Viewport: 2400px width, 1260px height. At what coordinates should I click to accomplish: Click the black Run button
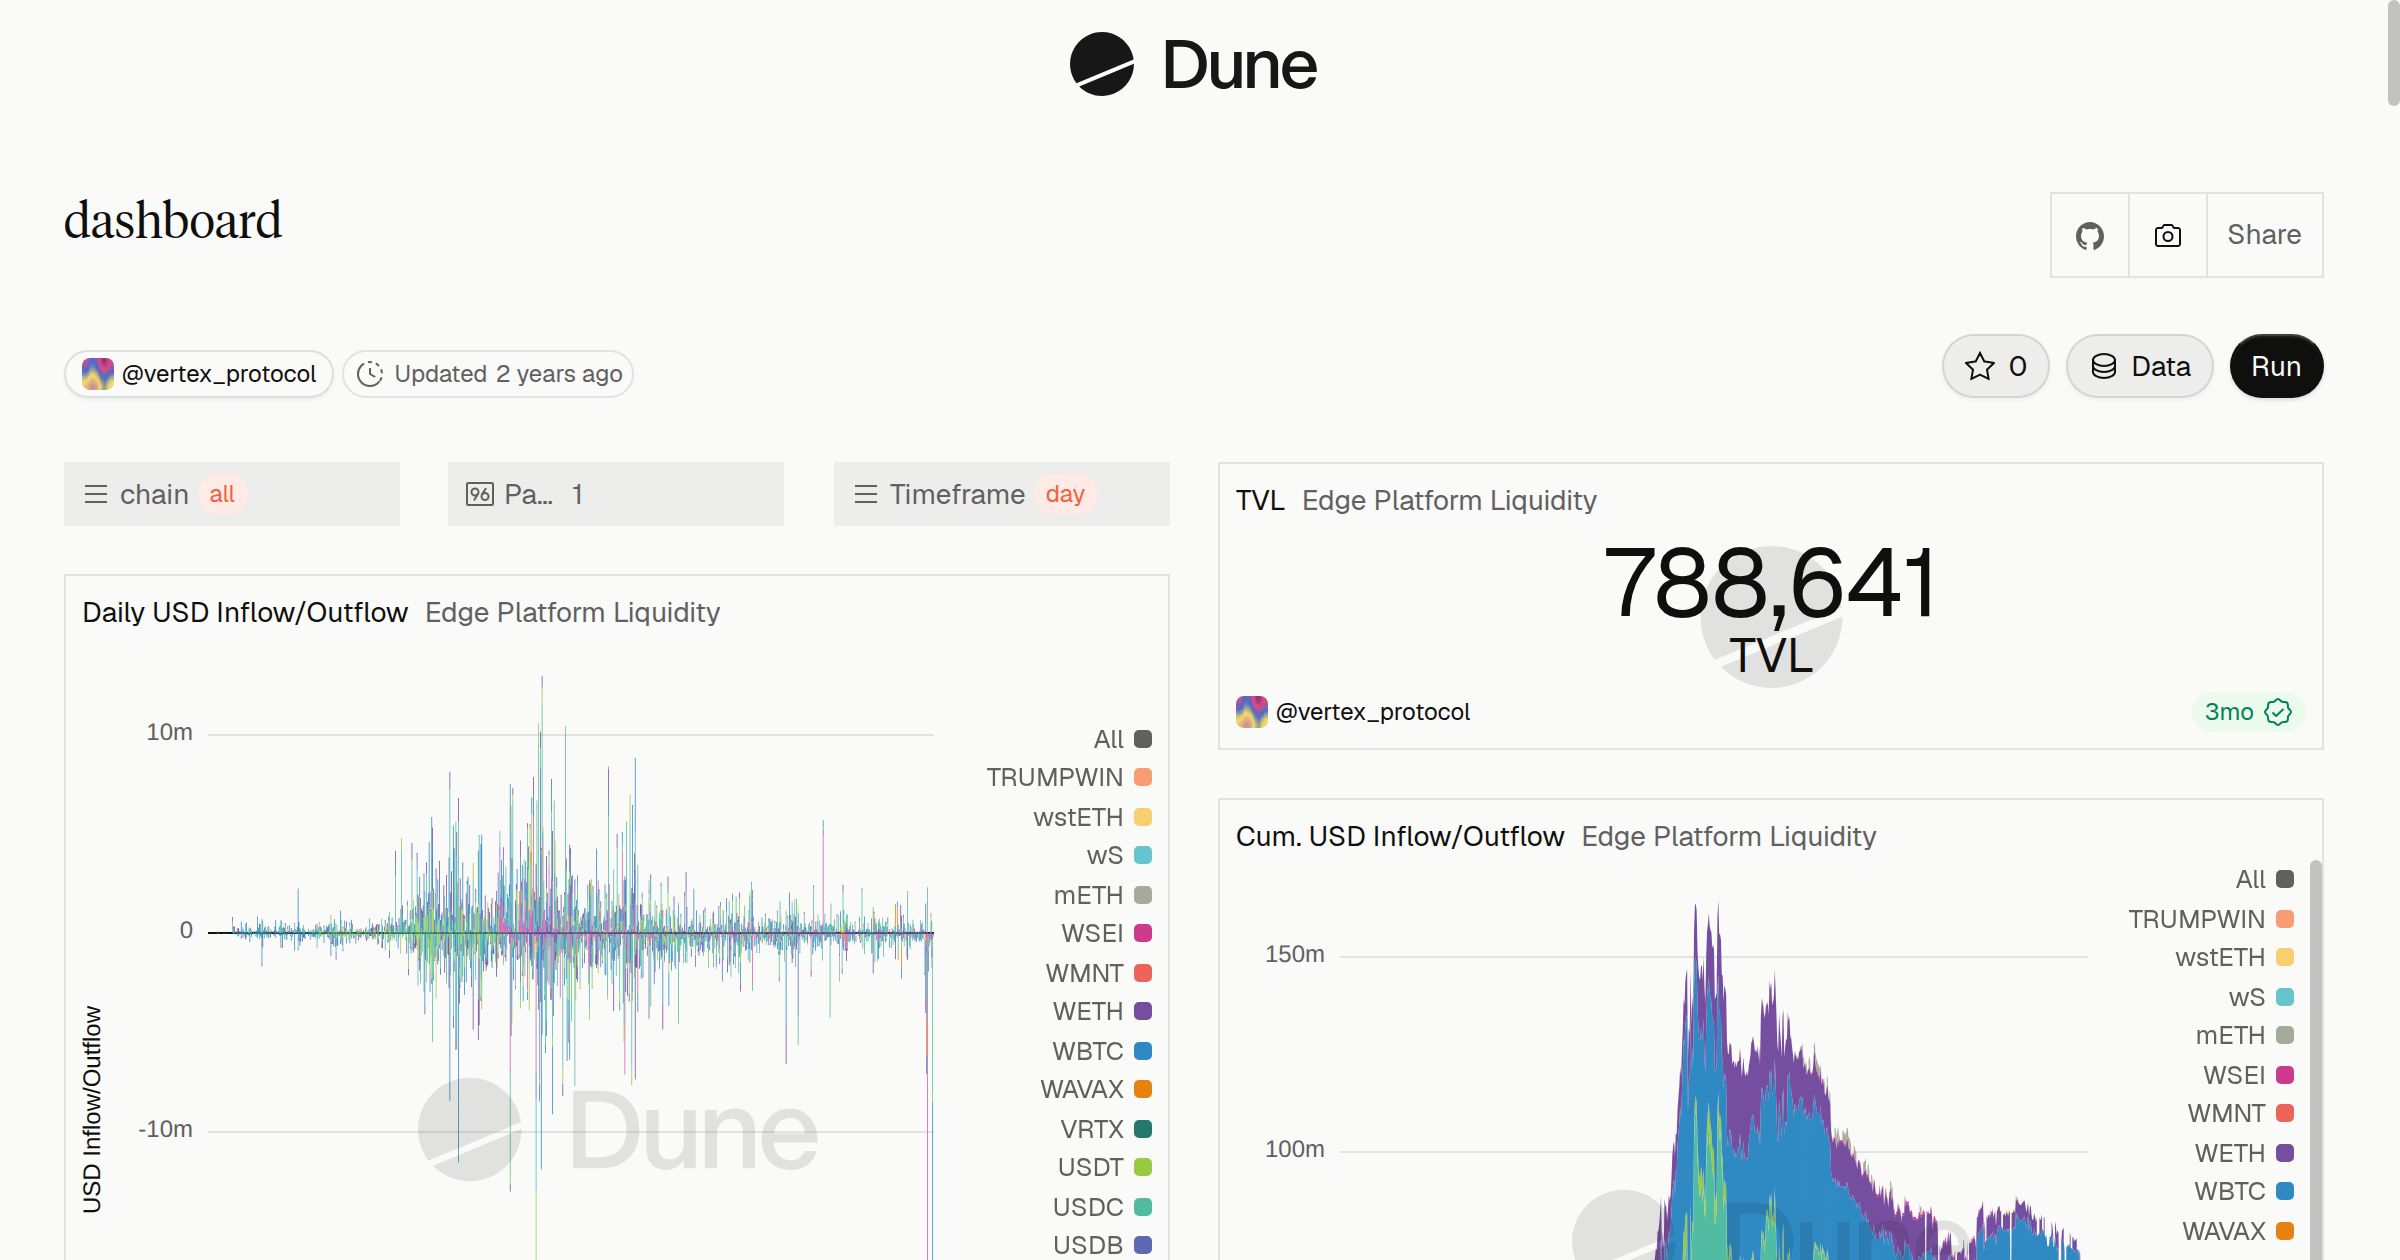pyautogui.click(x=2276, y=366)
